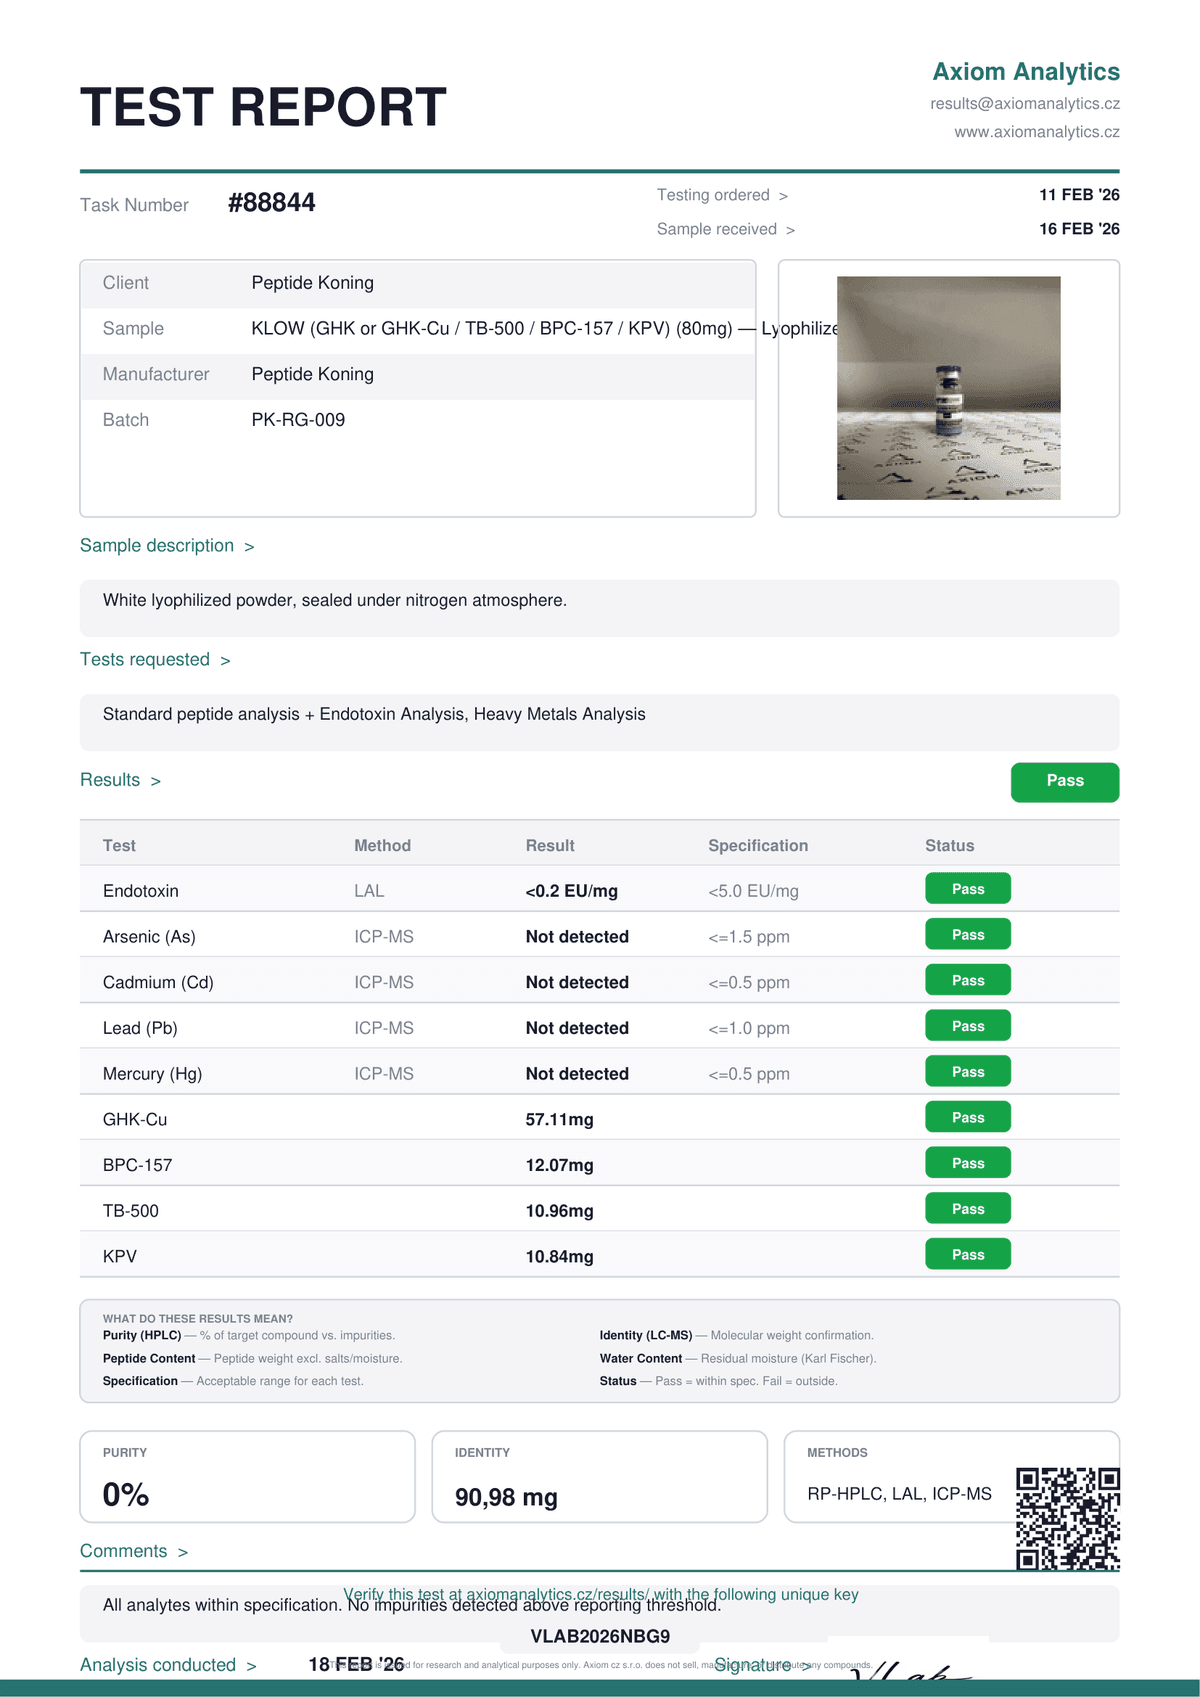Open the sample vial photo thumbnail

pos(948,388)
